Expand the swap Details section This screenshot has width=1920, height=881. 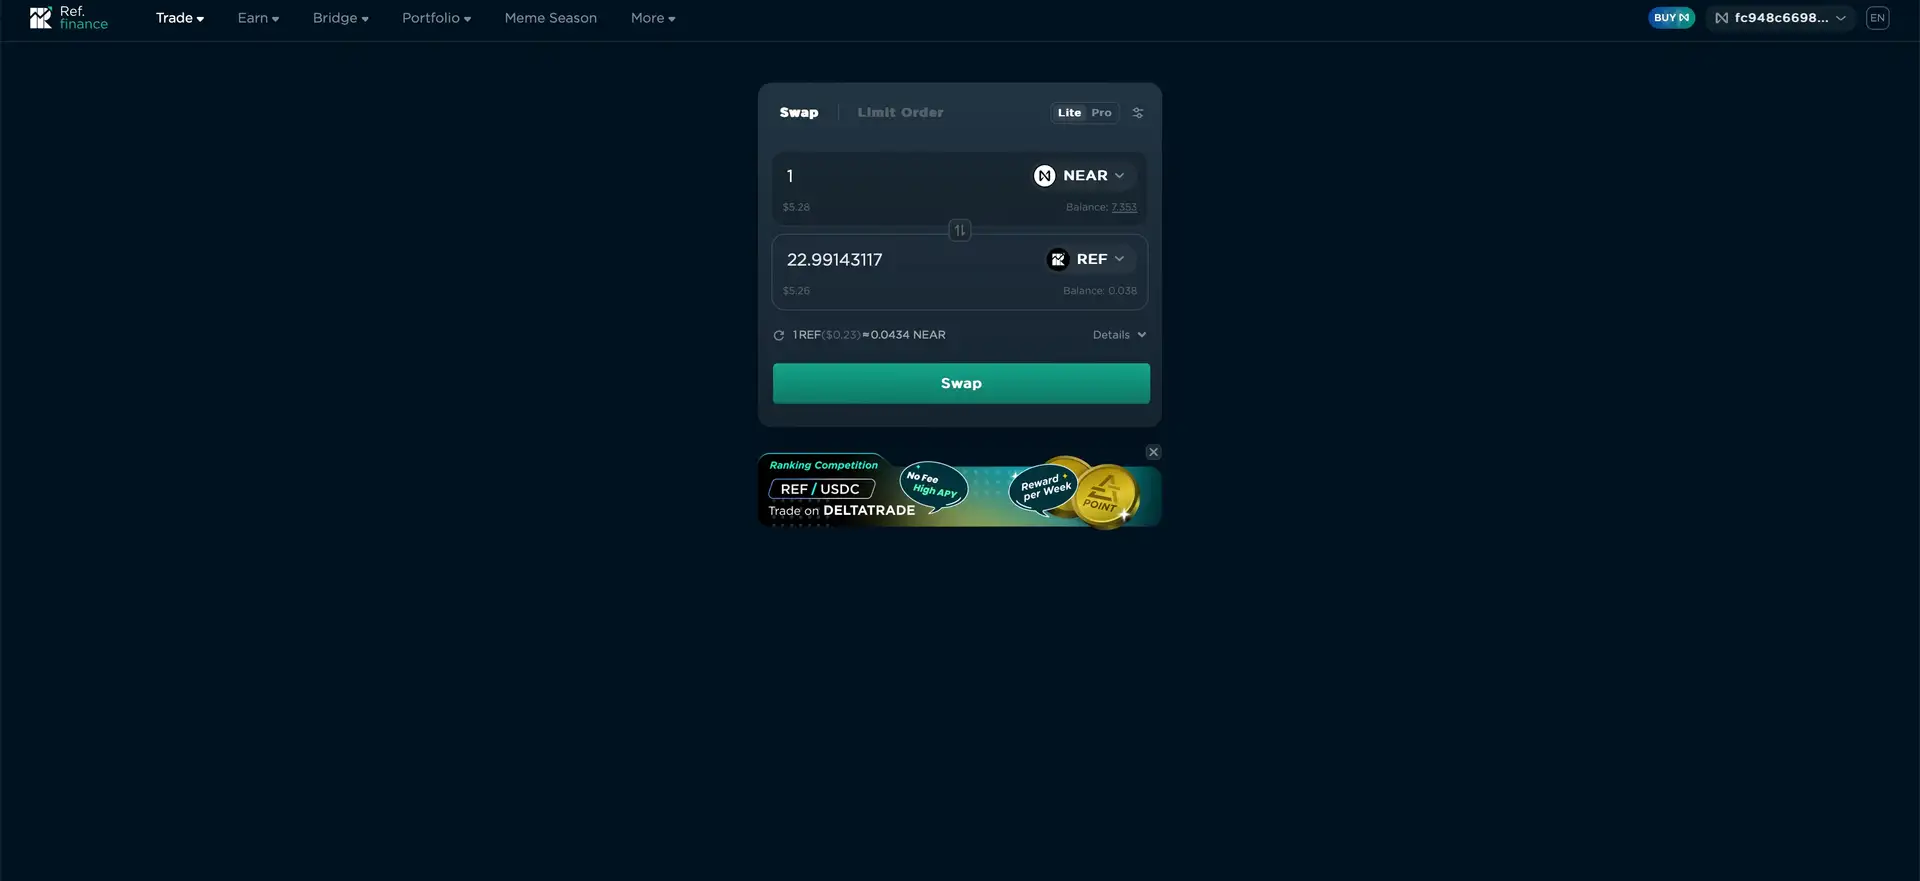pyautogui.click(x=1119, y=335)
